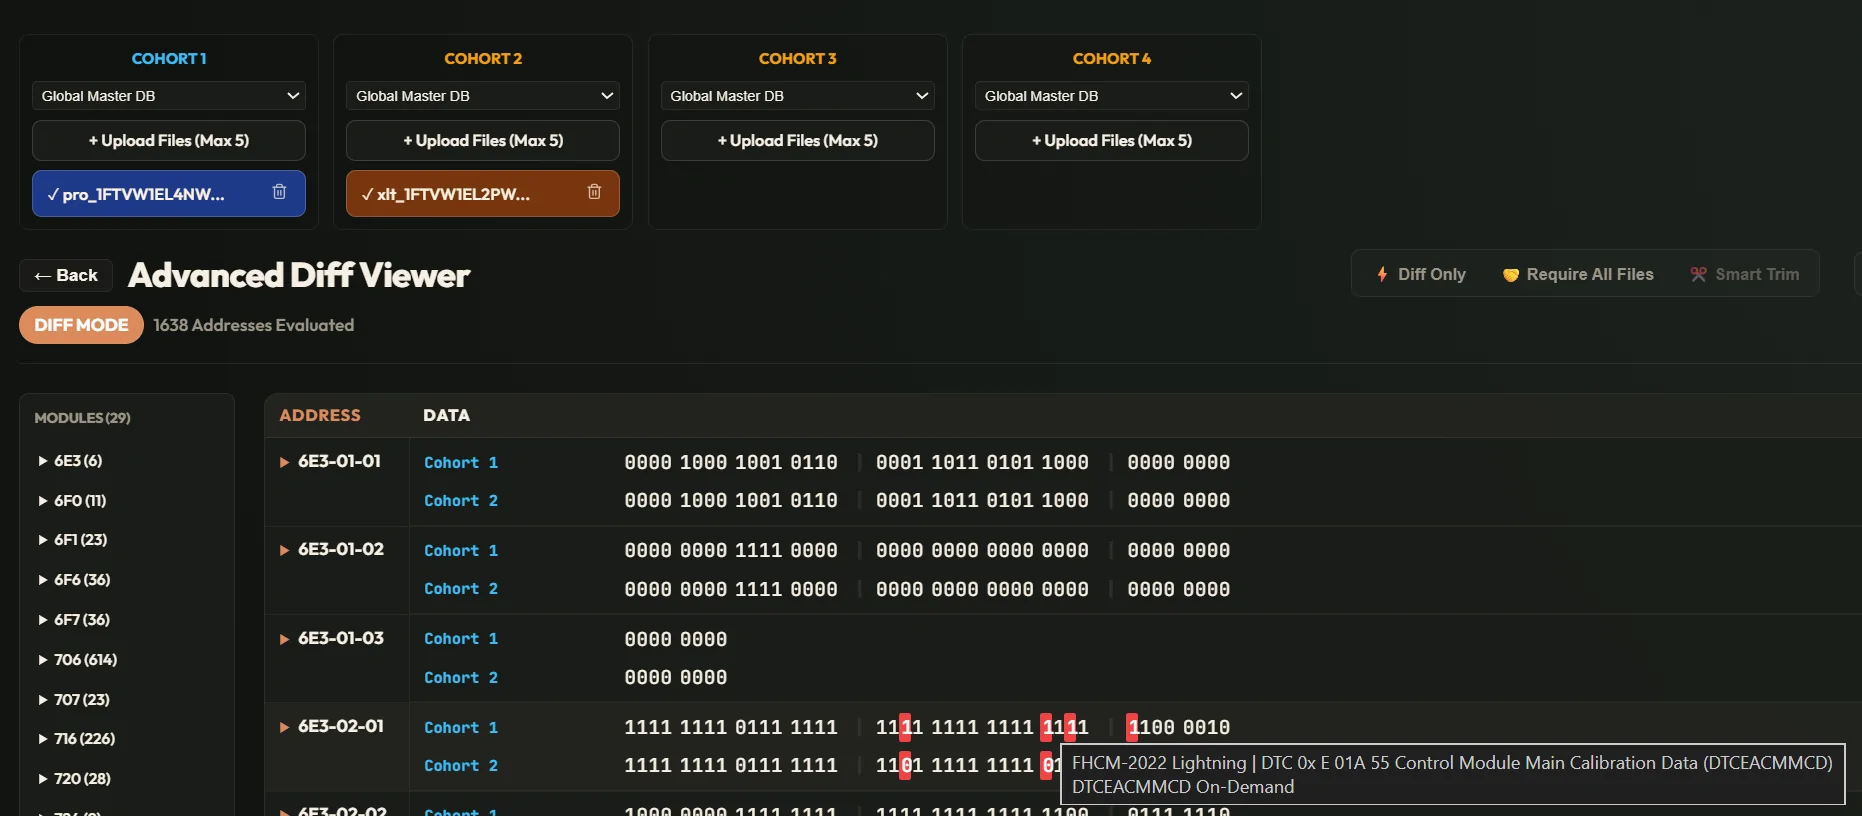Click Cohort 2 label in row 6E3-01-02
This screenshot has width=1862, height=816.
[461, 589]
